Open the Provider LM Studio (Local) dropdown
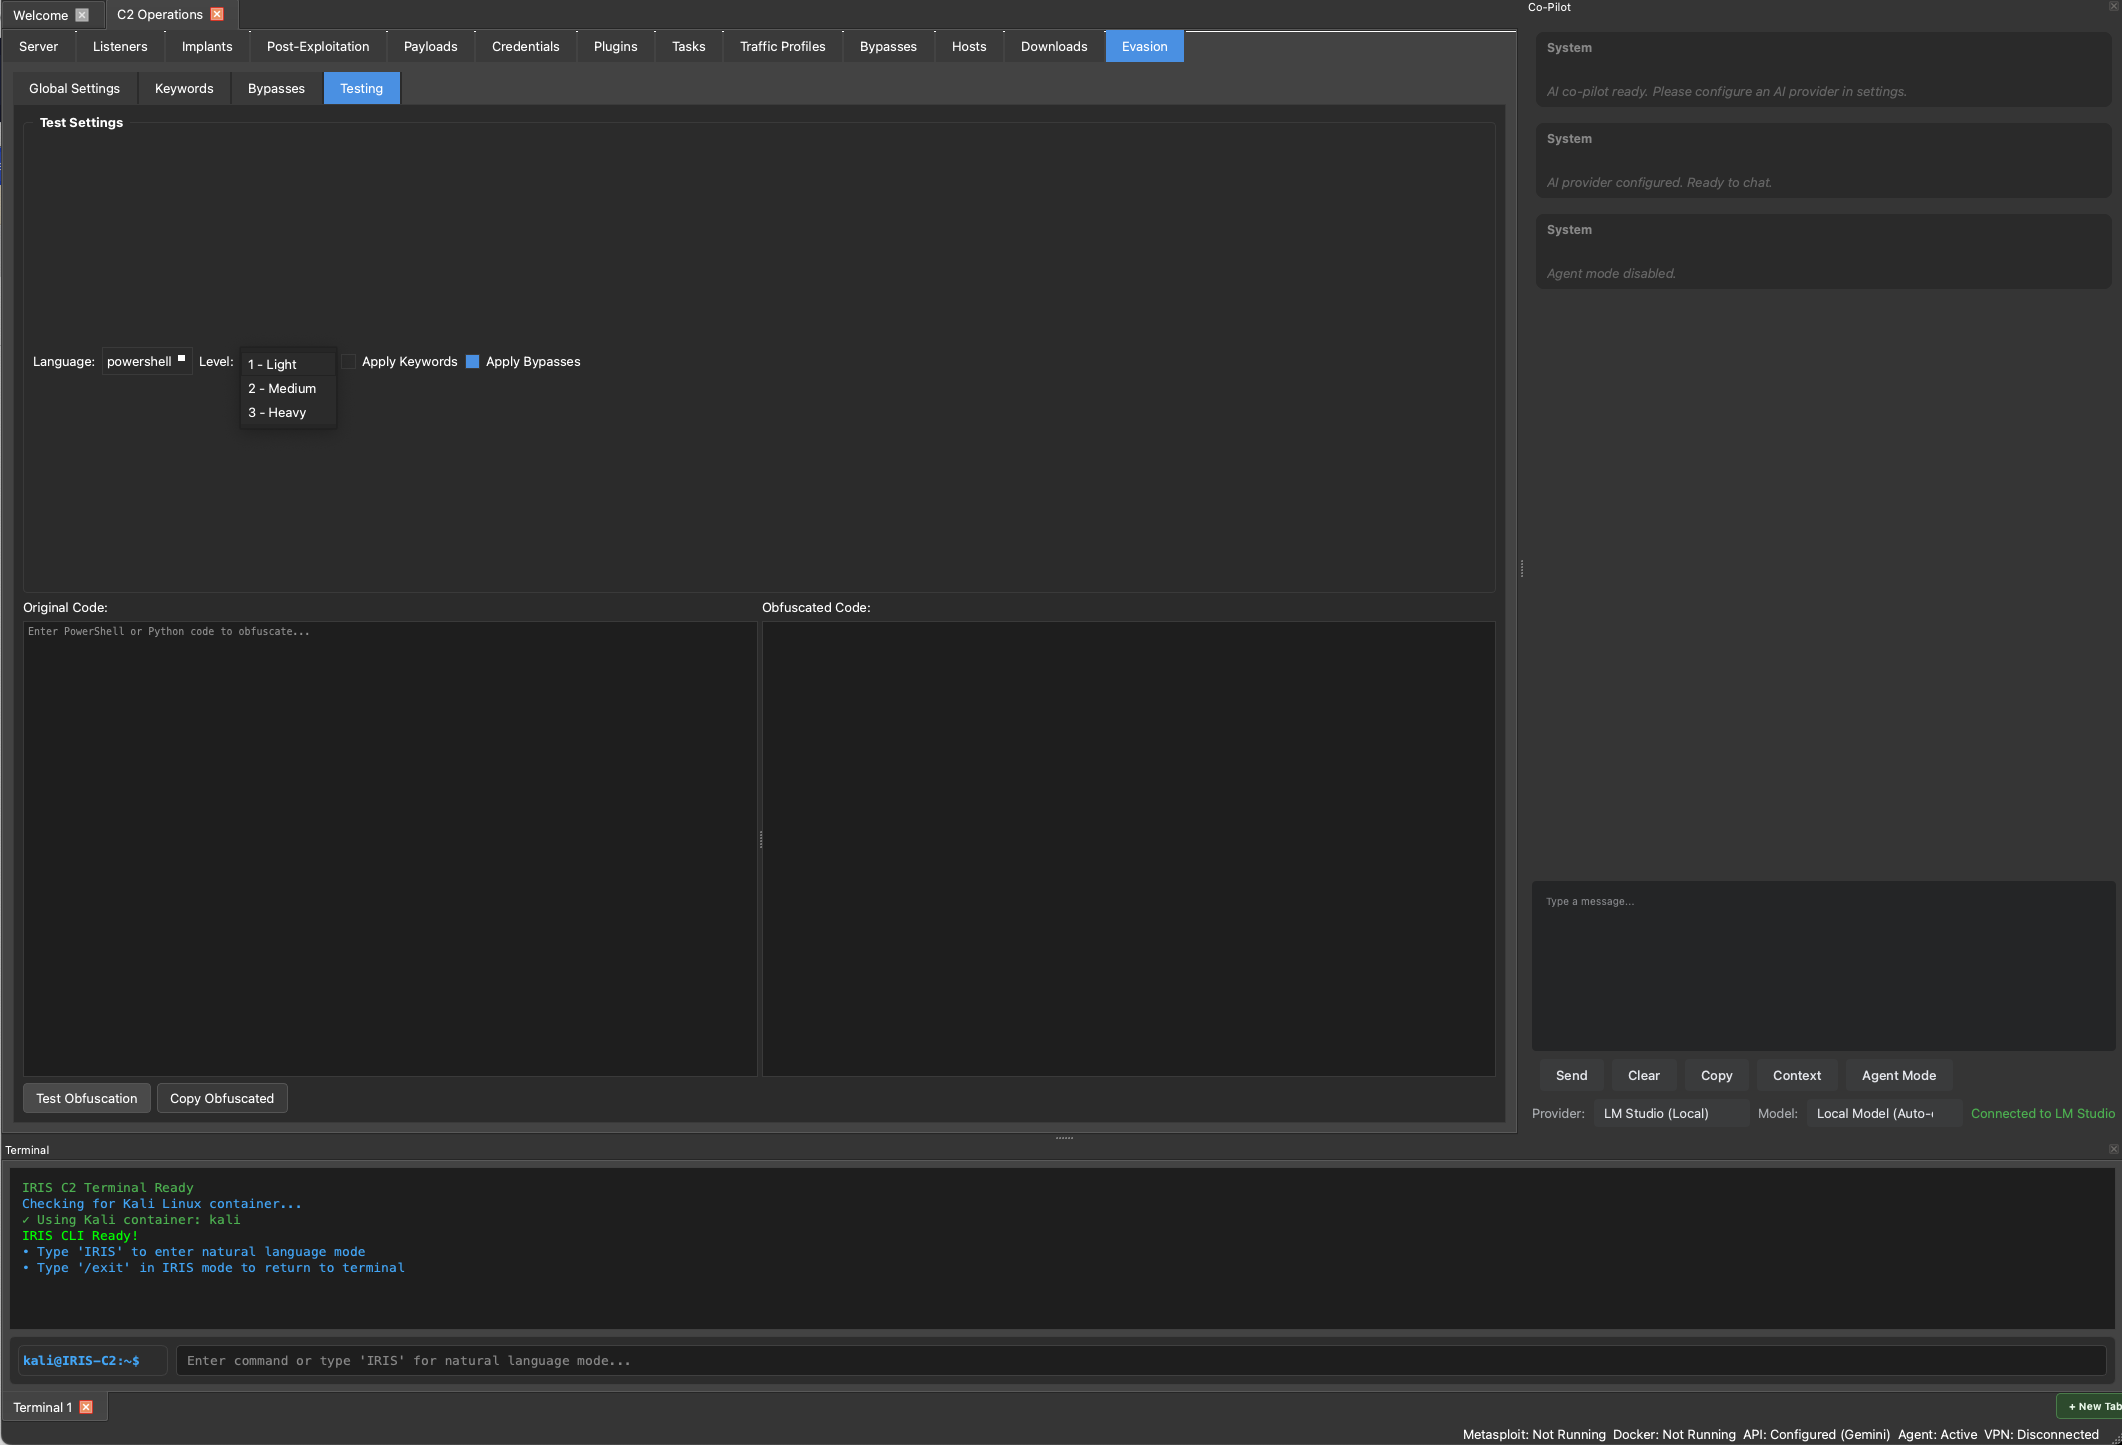2122x1445 pixels. (x=1670, y=1113)
